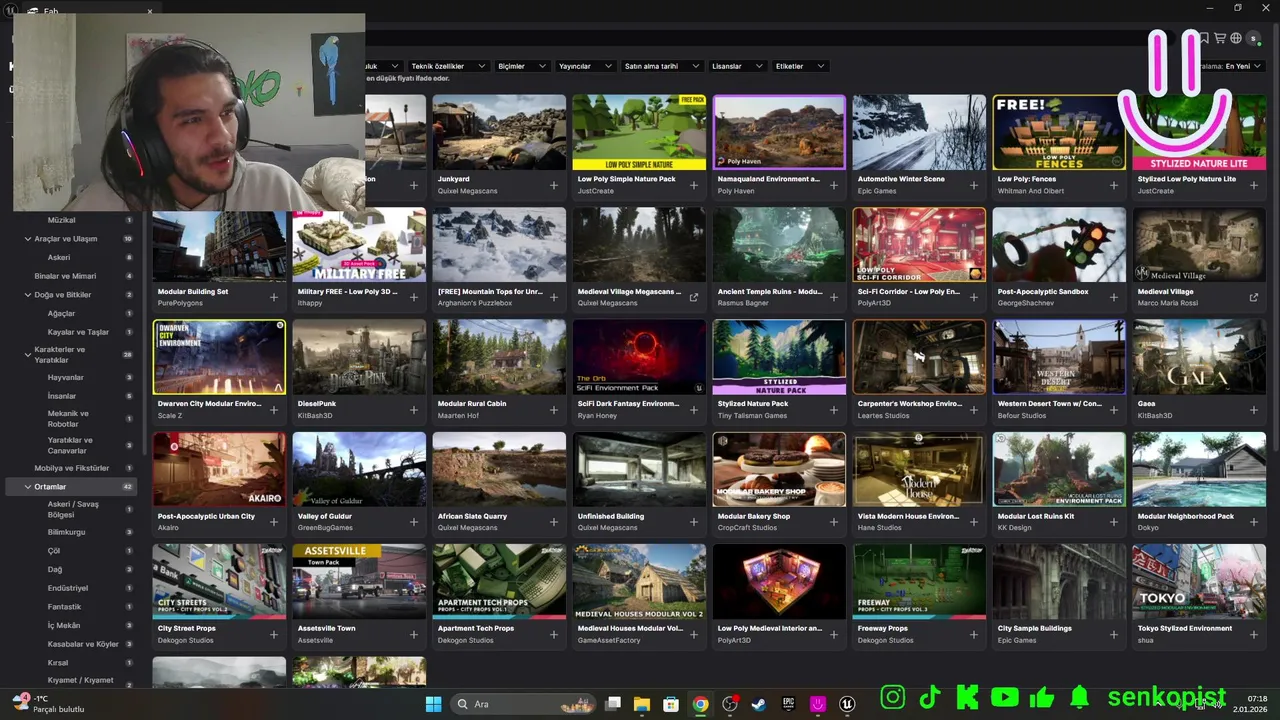Collapse the Doğa ve Bitkiler chevron

(x=27, y=295)
